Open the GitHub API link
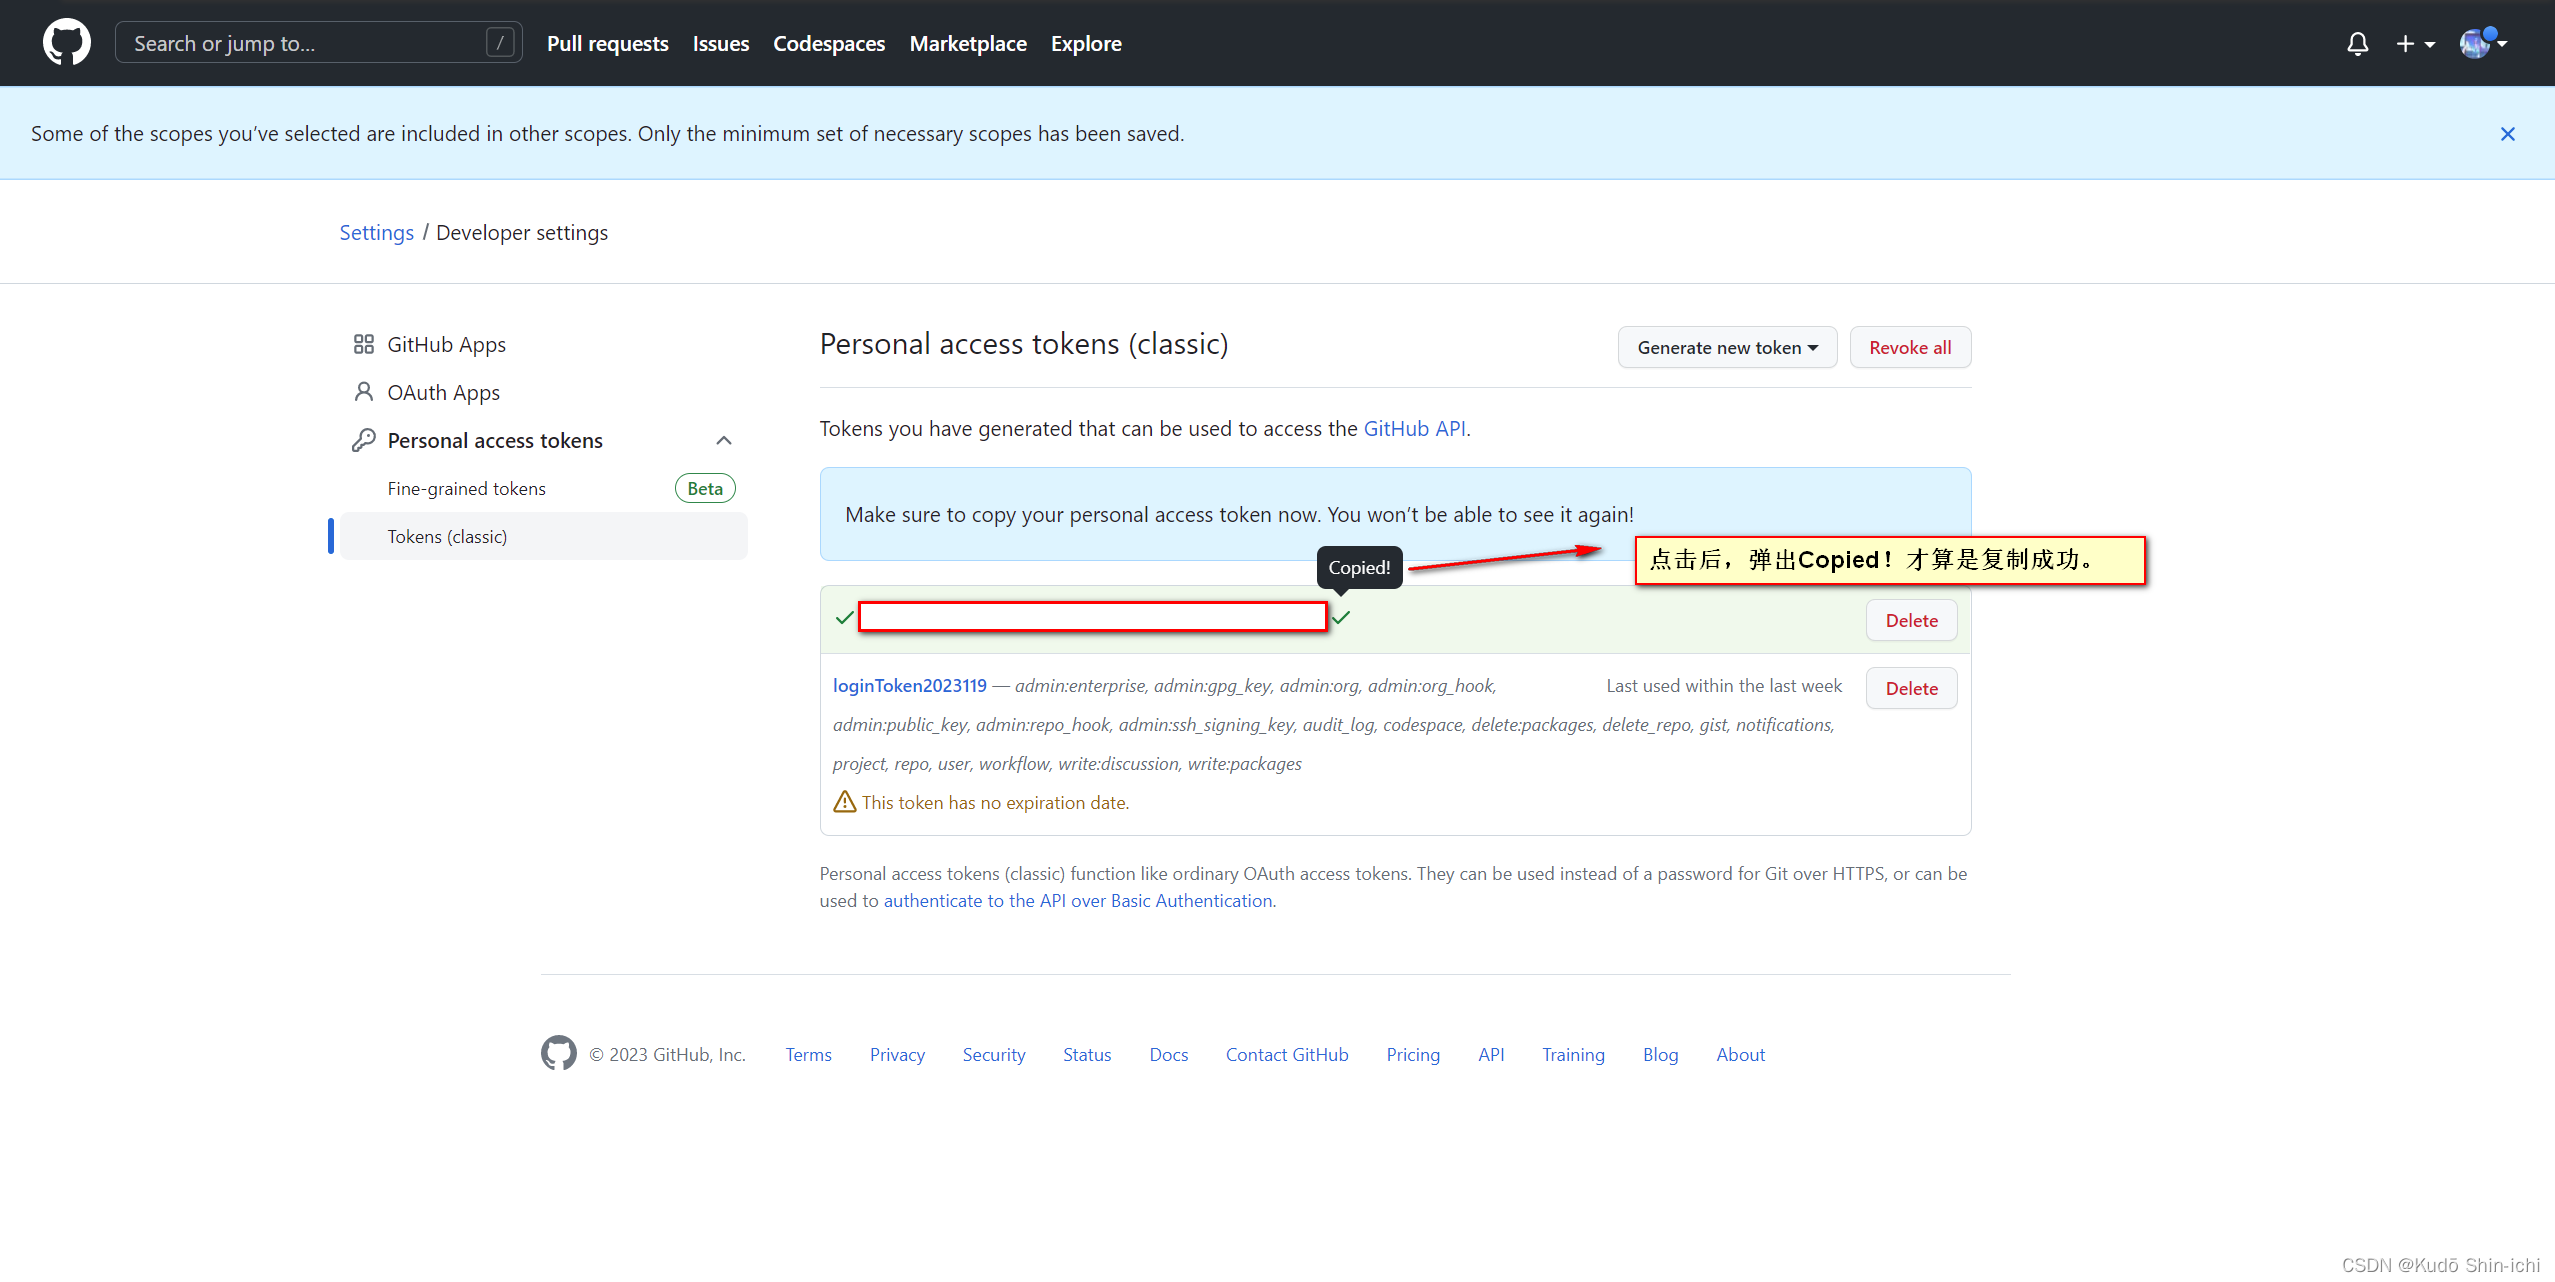 tap(1414, 429)
